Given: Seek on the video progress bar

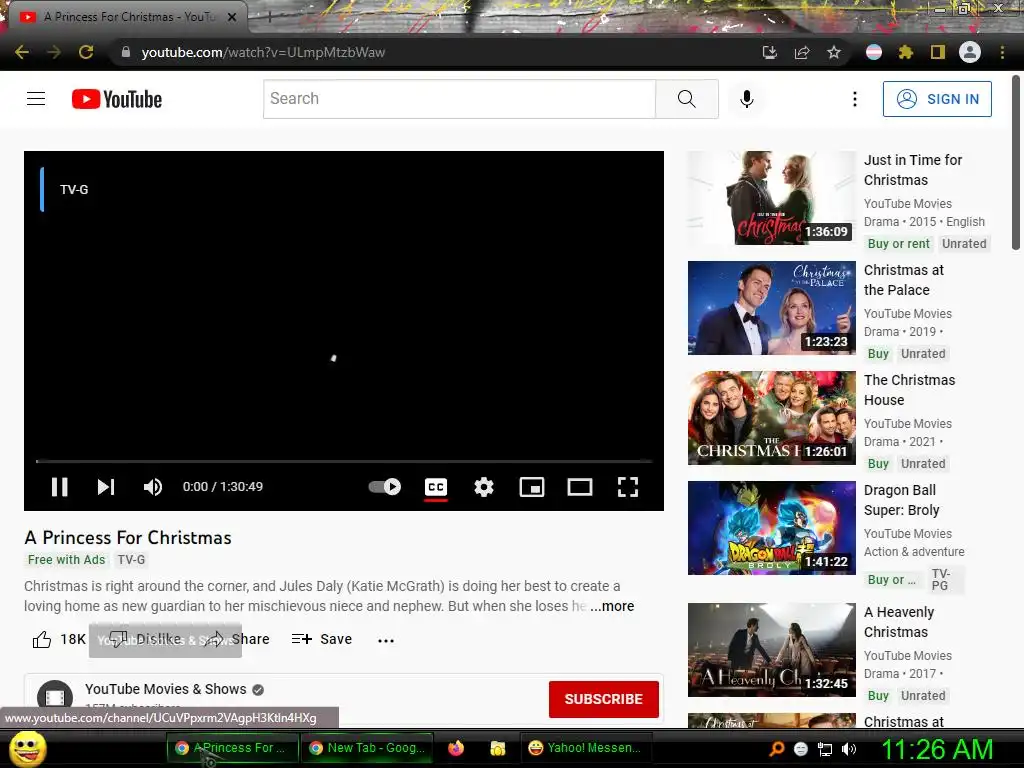Looking at the screenshot, I should click(x=344, y=461).
